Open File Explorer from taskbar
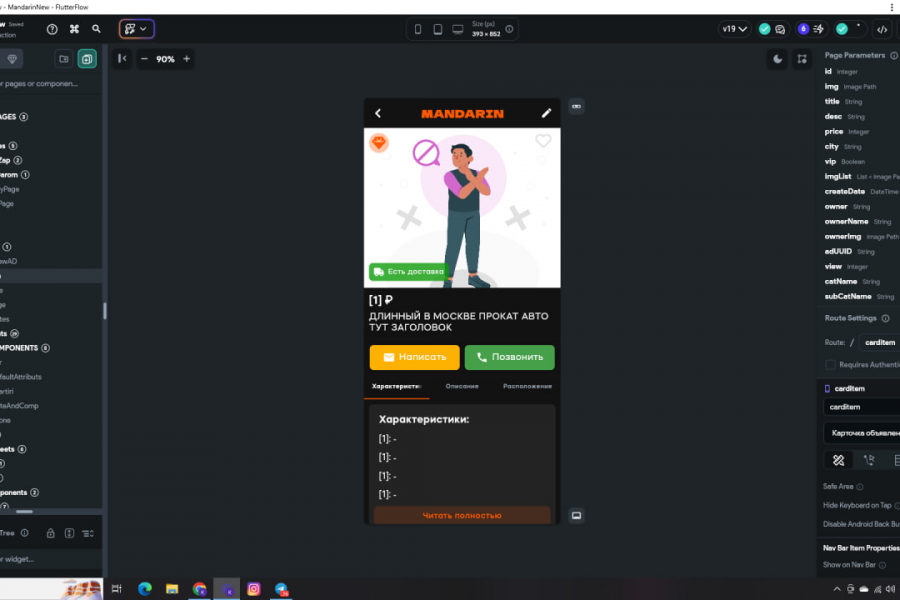The height and width of the screenshot is (600, 900). click(x=172, y=589)
